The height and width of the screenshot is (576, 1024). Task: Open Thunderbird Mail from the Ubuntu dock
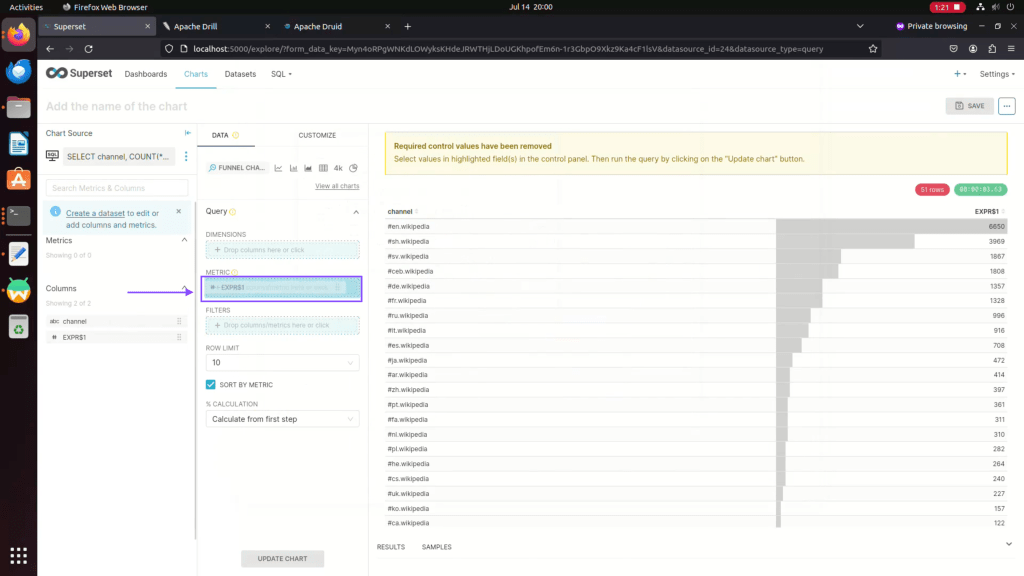tap(18, 71)
